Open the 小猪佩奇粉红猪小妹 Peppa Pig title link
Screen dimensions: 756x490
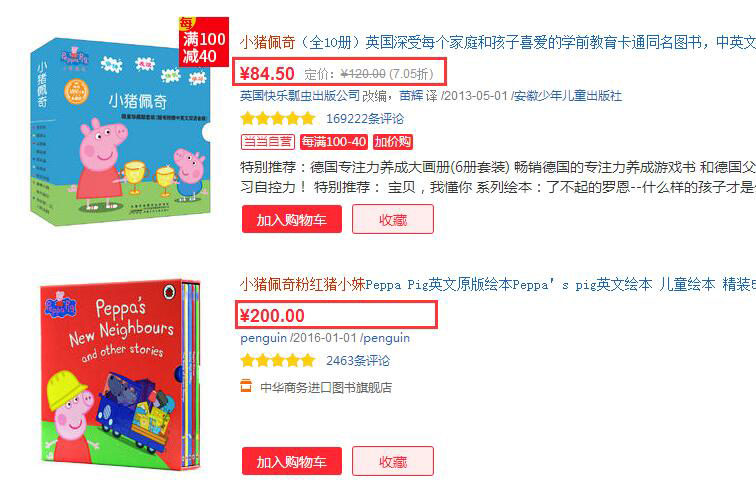pos(498,285)
